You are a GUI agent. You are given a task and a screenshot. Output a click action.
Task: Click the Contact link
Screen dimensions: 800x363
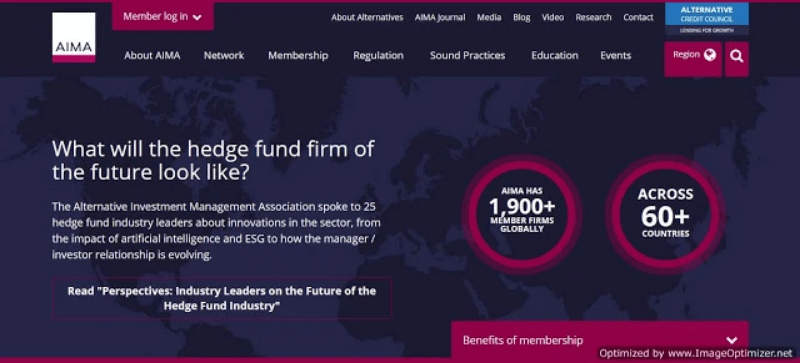point(638,17)
